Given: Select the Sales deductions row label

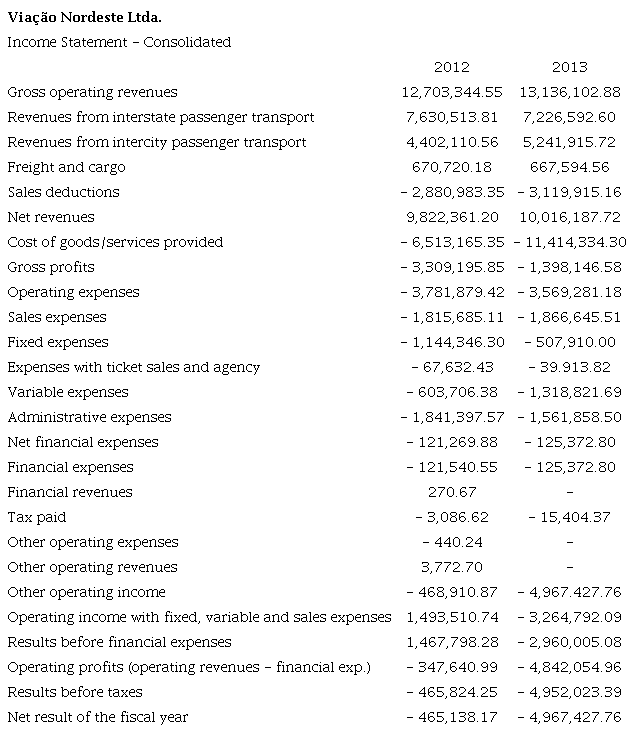Looking at the screenshot, I should [63, 192].
